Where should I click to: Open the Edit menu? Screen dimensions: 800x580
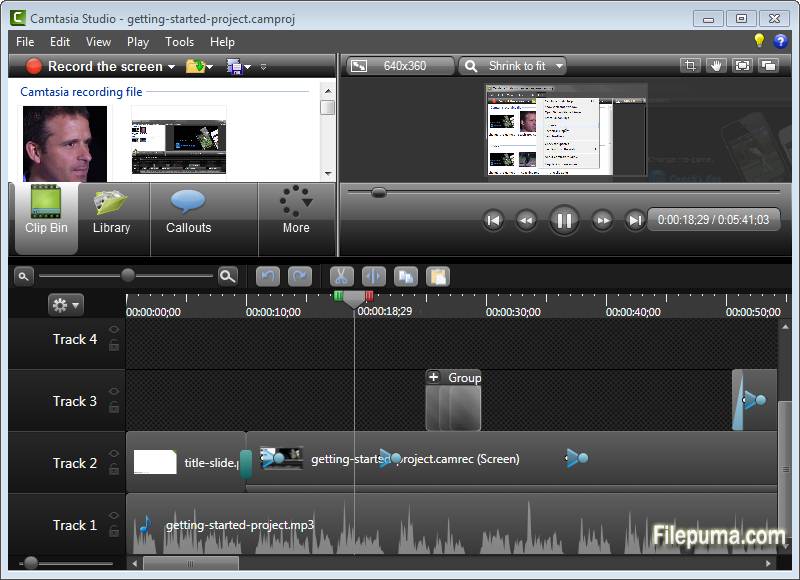pos(60,42)
